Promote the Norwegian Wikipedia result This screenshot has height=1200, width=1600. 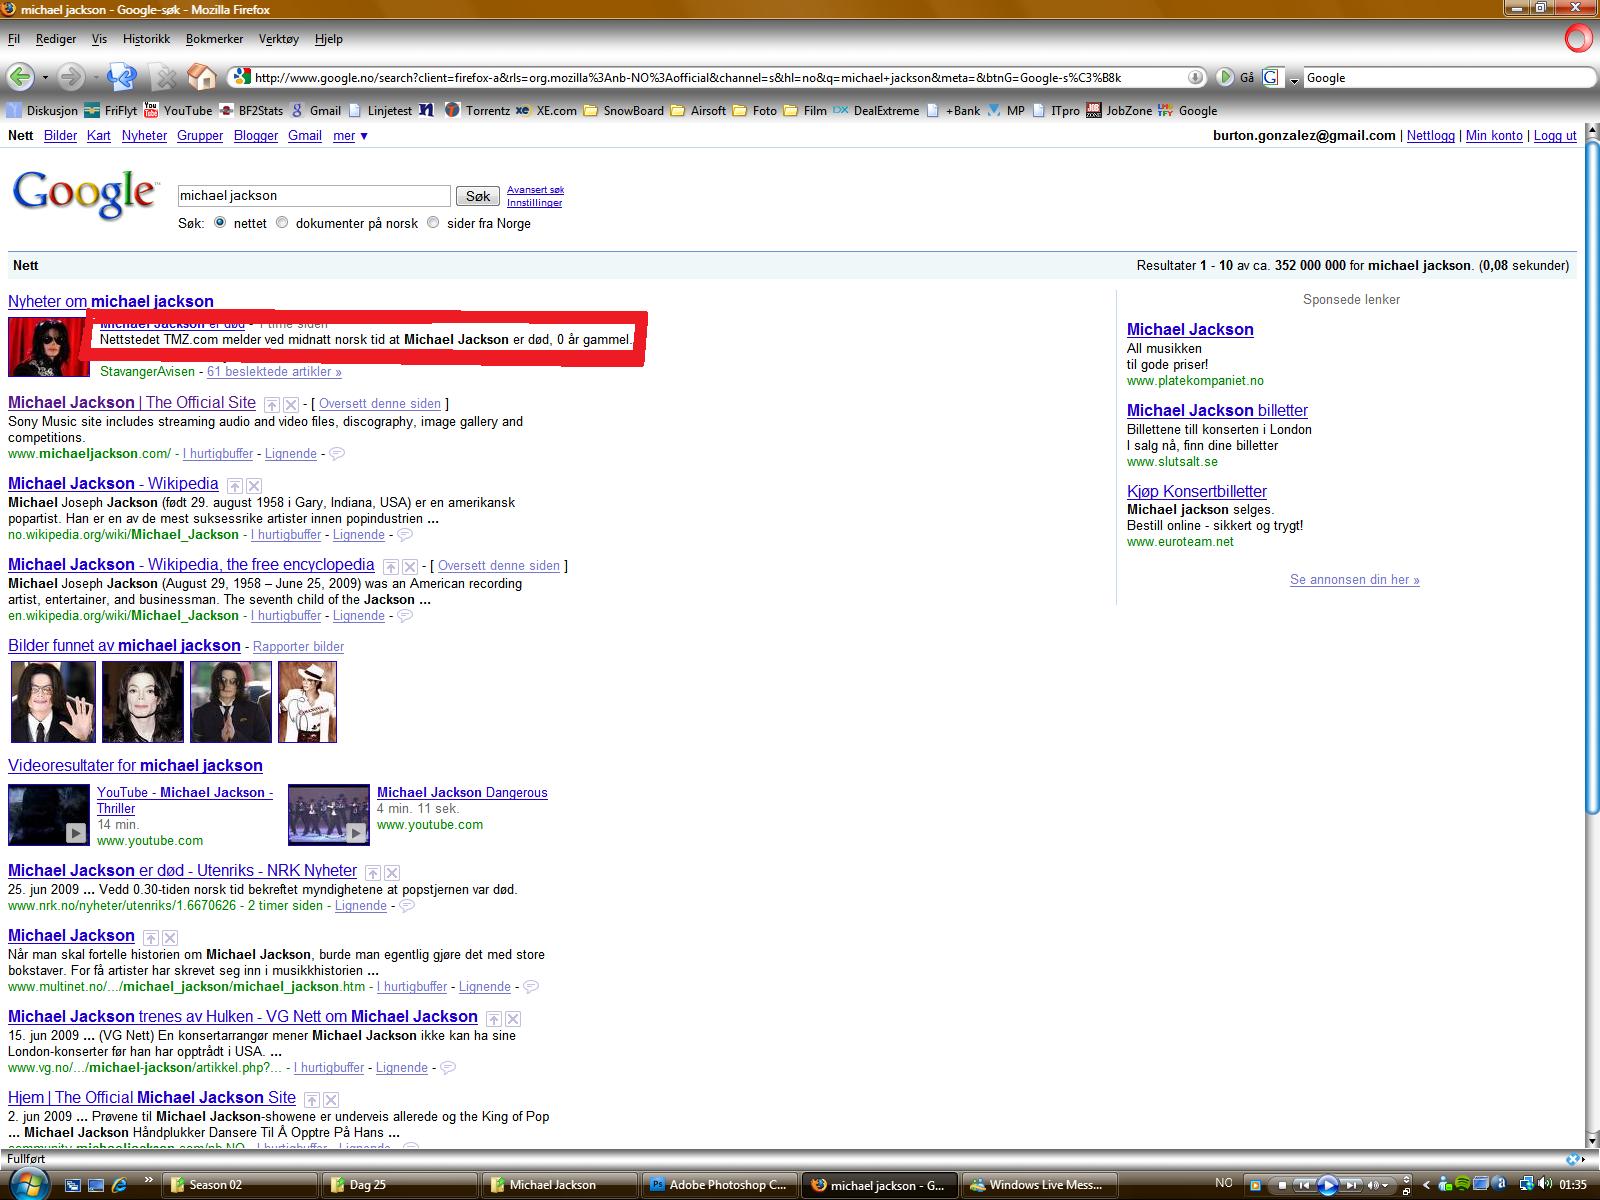click(235, 485)
